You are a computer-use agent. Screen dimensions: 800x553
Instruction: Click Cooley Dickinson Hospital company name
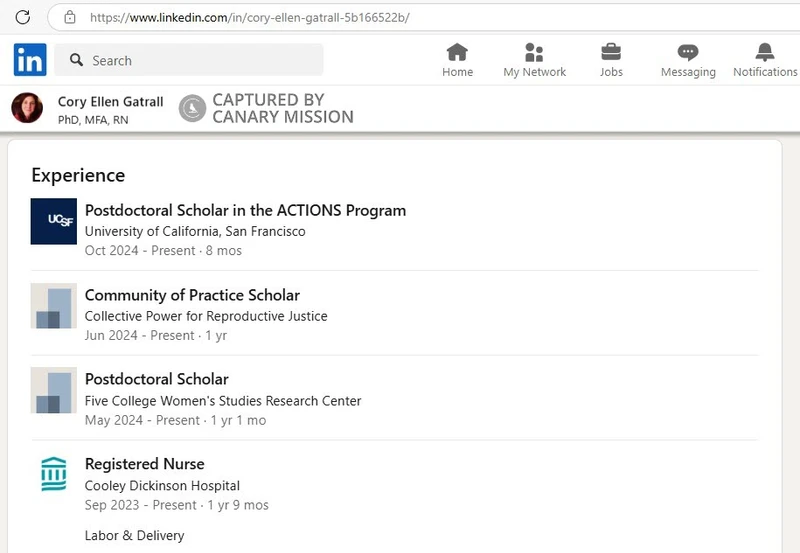click(x=162, y=486)
